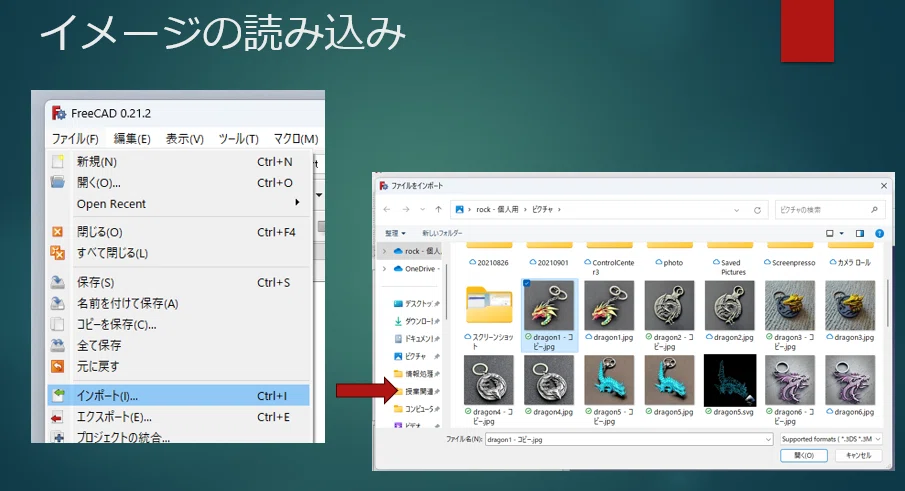Open the 編集(E) menu

coord(132,139)
